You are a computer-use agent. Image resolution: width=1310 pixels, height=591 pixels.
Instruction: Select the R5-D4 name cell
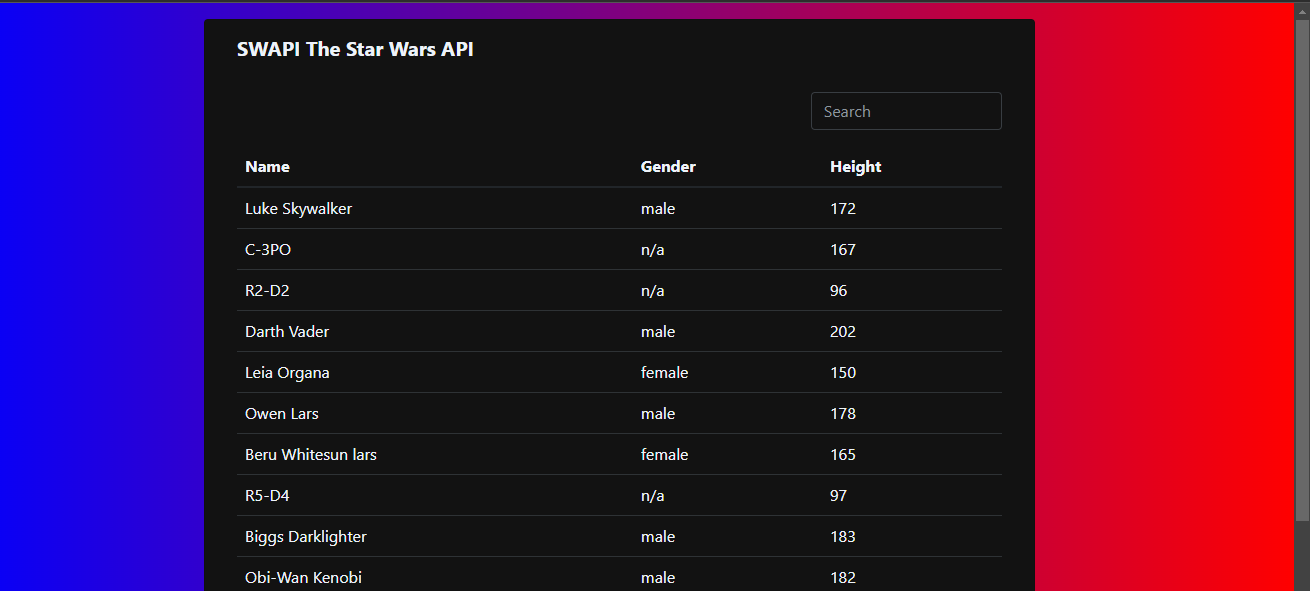267,496
